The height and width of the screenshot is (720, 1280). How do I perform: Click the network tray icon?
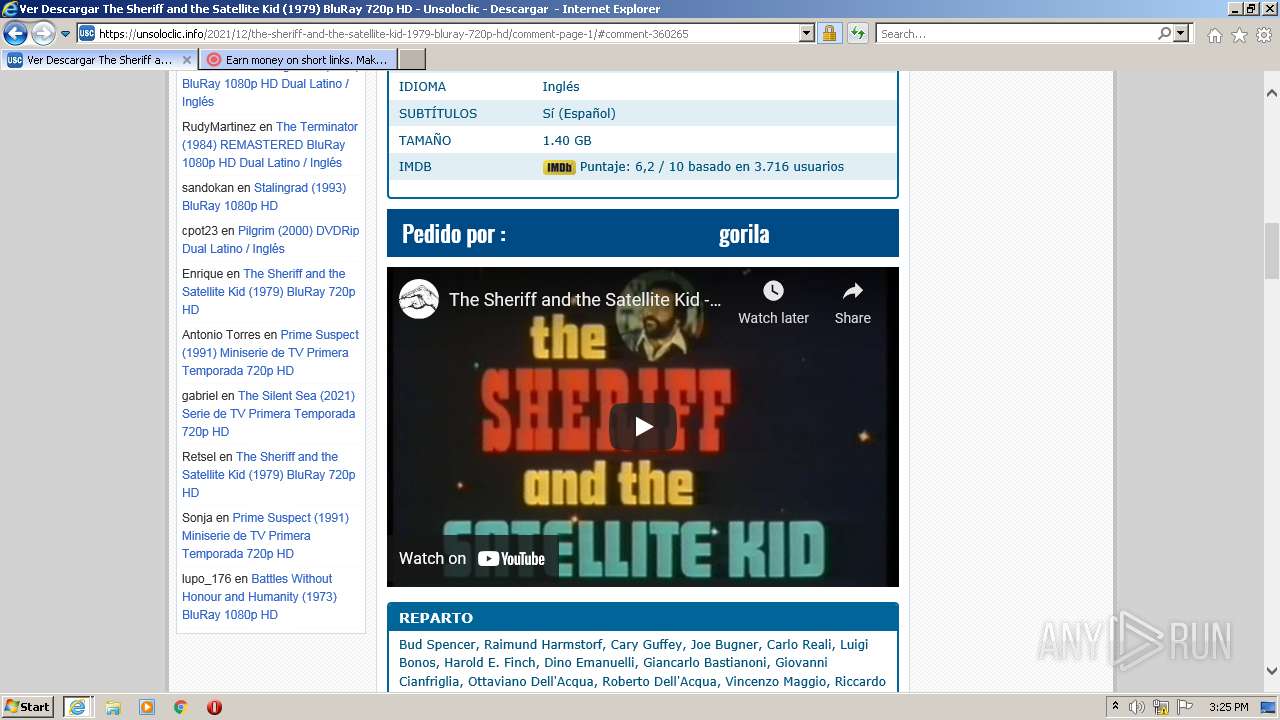1161,707
